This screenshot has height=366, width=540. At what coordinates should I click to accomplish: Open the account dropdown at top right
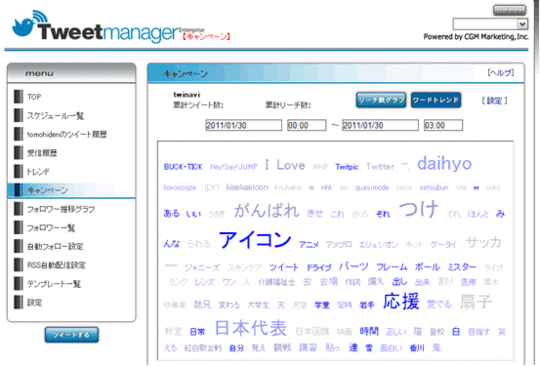point(490,24)
